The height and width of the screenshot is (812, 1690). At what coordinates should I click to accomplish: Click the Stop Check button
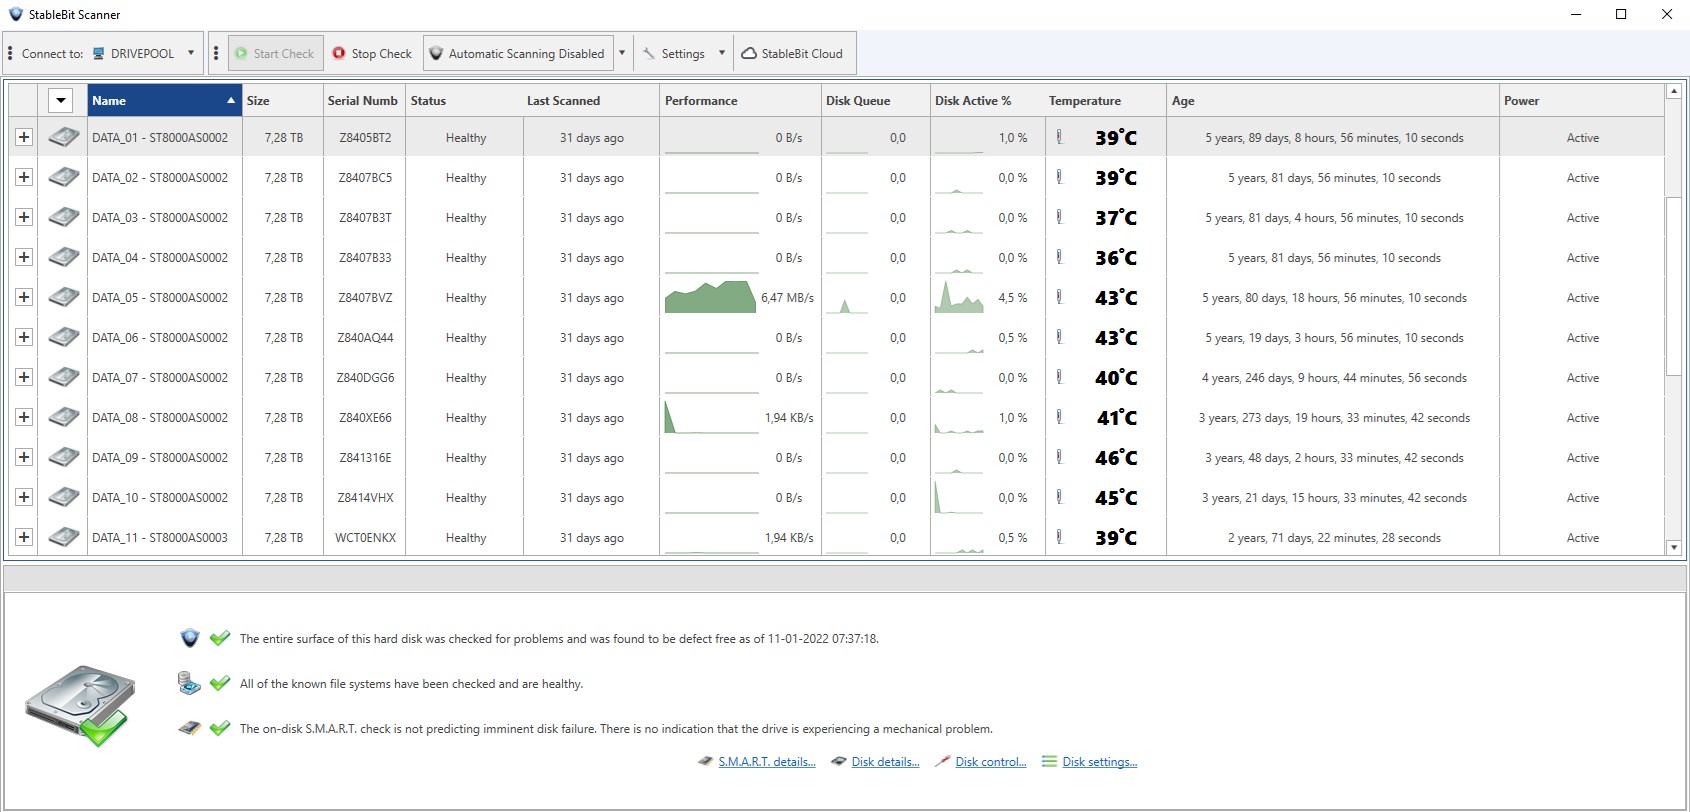click(372, 54)
